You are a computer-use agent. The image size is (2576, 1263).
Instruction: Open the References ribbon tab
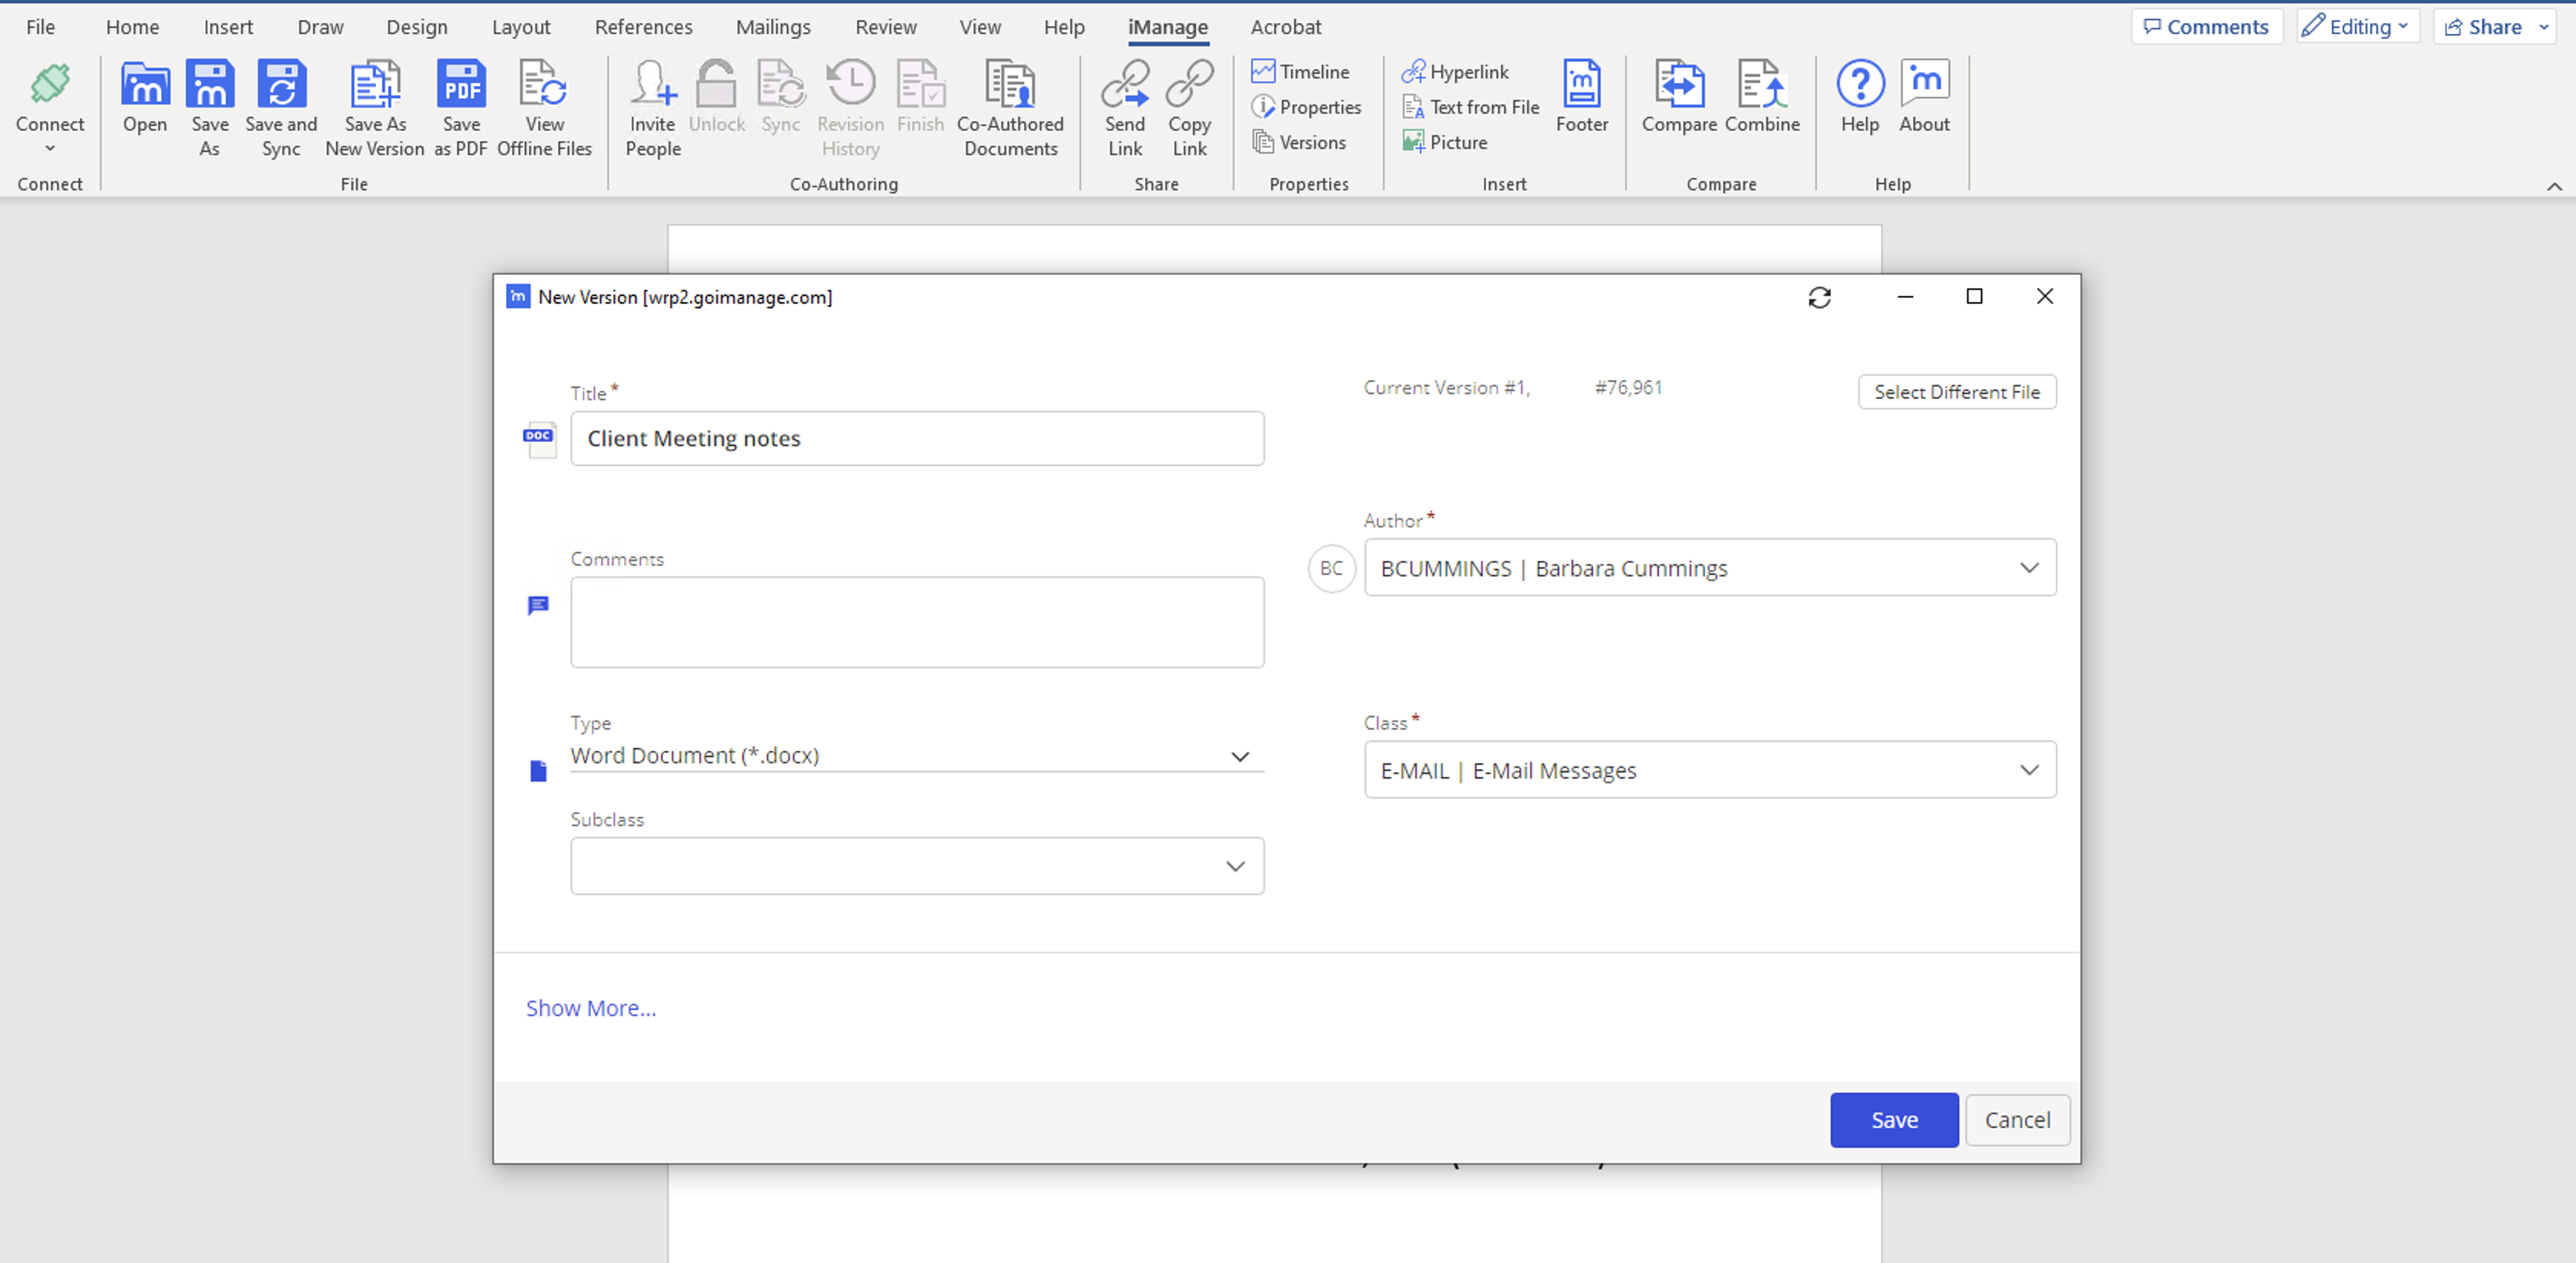click(x=643, y=27)
